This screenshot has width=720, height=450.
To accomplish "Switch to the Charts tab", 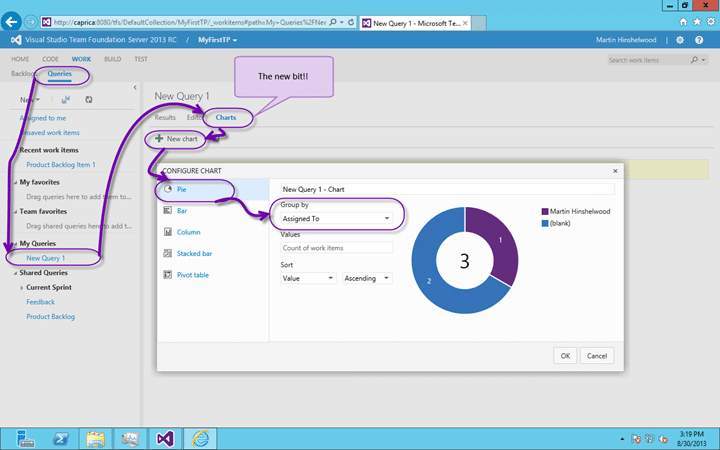I will click(x=226, y=118).
